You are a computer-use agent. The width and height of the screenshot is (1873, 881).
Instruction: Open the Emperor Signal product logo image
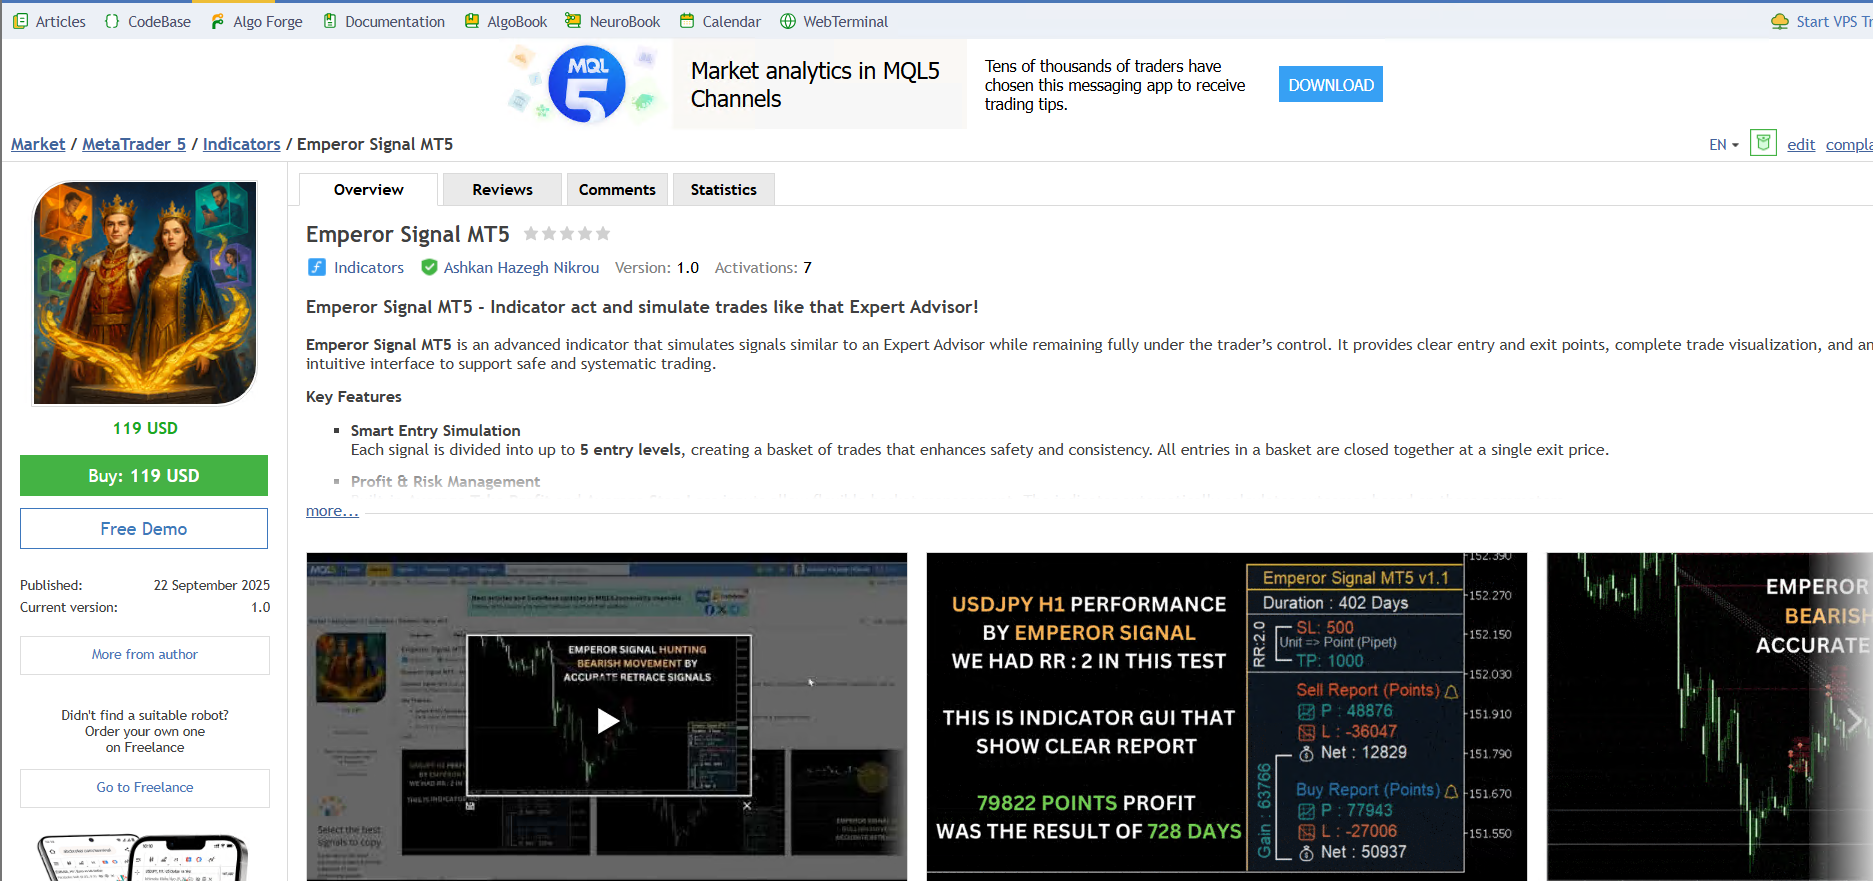click(145, 293)
